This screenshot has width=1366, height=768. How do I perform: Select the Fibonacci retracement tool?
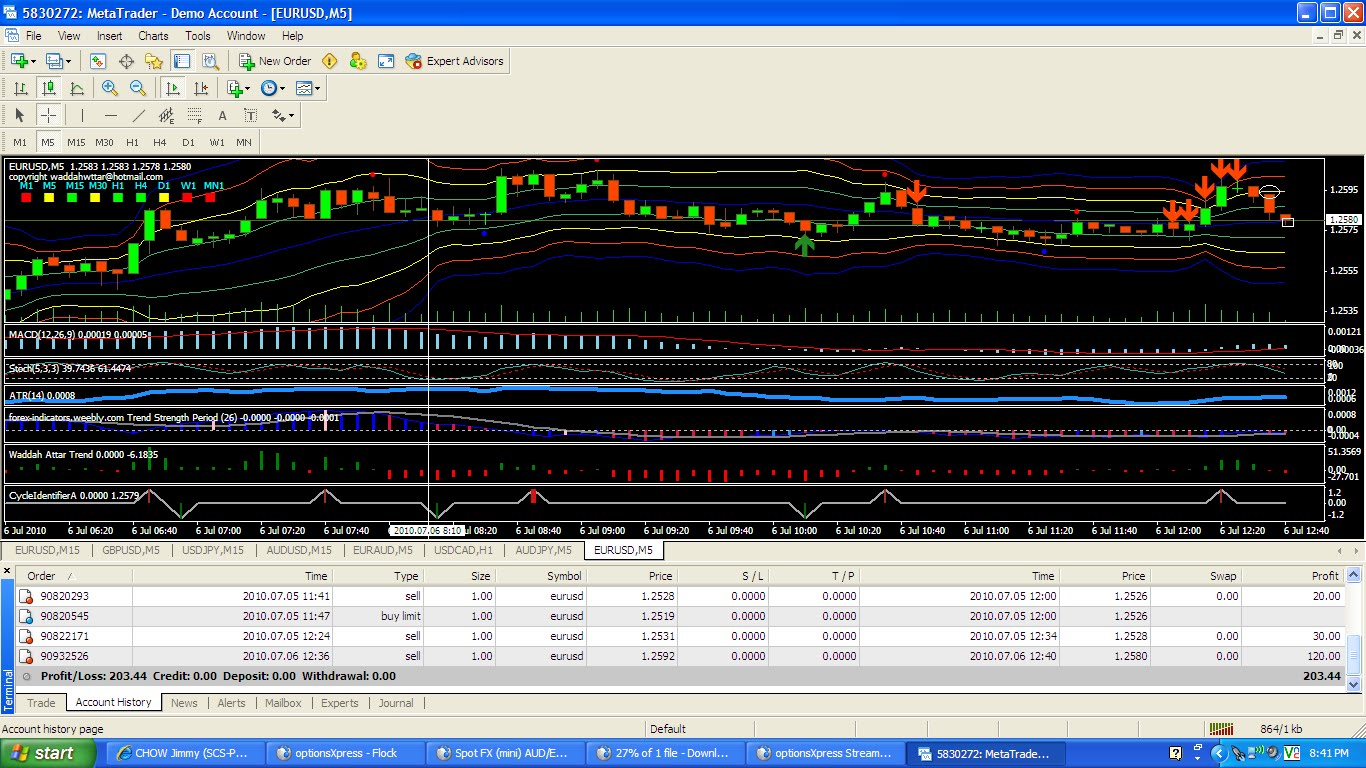tap(195, 115)
